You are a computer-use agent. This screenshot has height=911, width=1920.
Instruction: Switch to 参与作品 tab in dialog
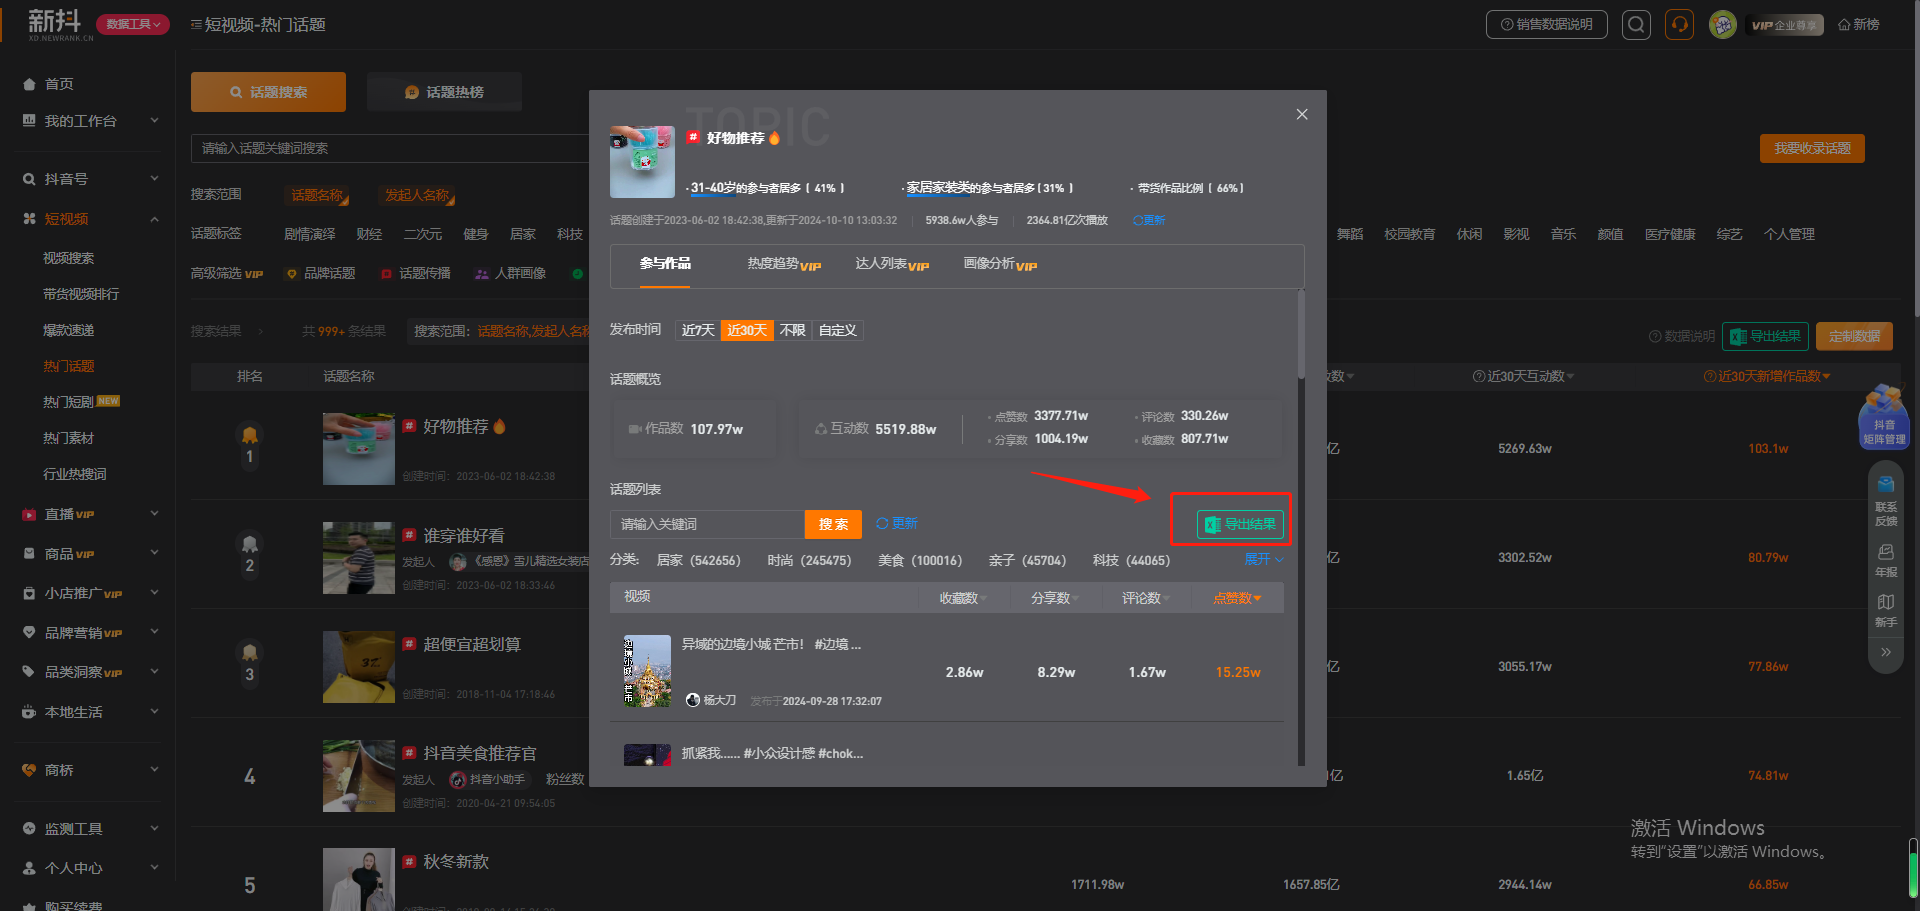665,264
